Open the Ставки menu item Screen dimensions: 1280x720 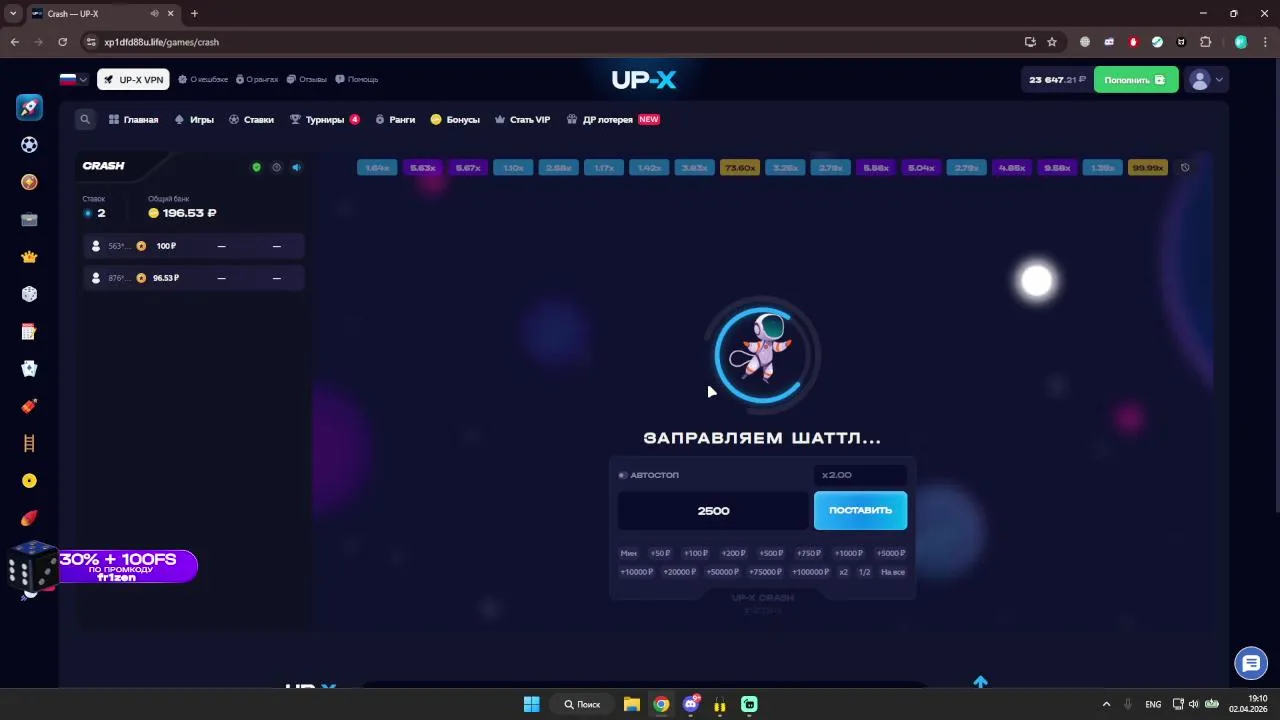(251, 119)
